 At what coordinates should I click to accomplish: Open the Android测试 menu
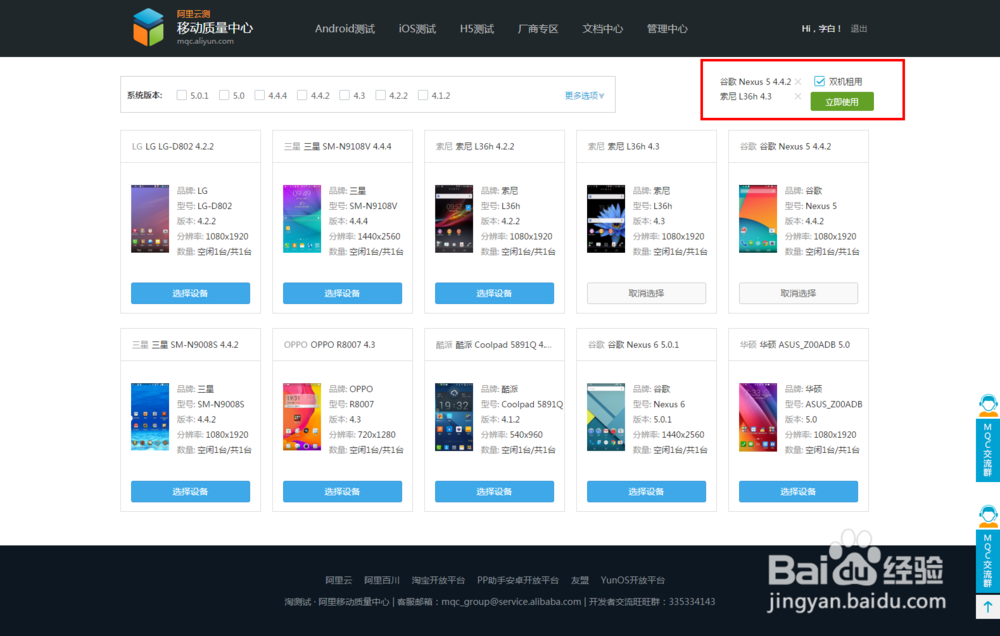345,29
